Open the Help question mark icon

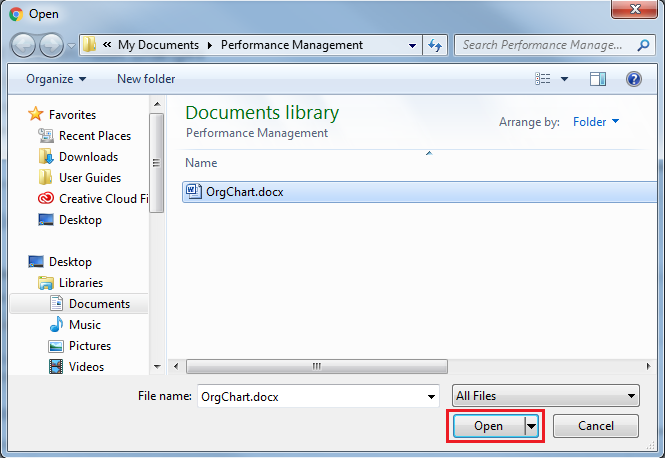633,79
